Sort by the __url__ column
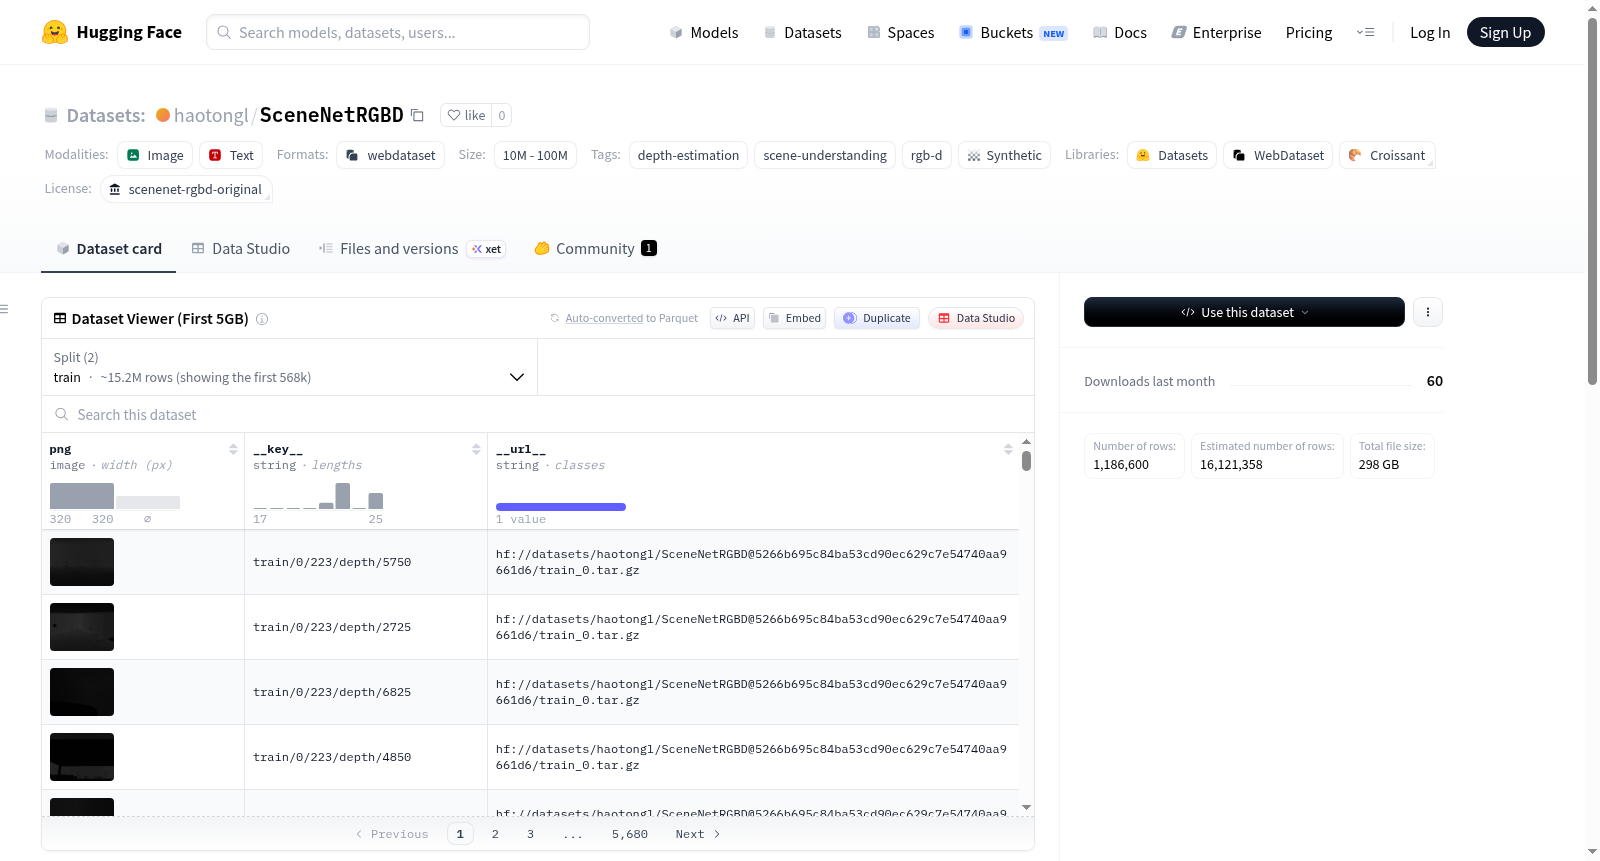This screenshot has height=861, width=1600. point(1008,449)
